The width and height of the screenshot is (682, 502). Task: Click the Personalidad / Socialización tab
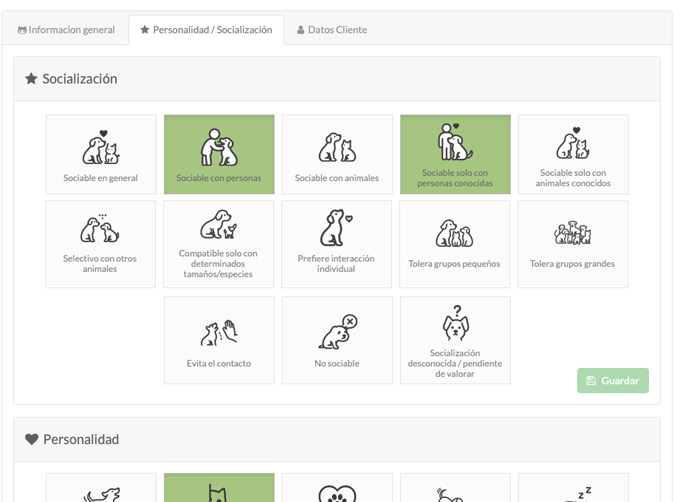point(206,30)
